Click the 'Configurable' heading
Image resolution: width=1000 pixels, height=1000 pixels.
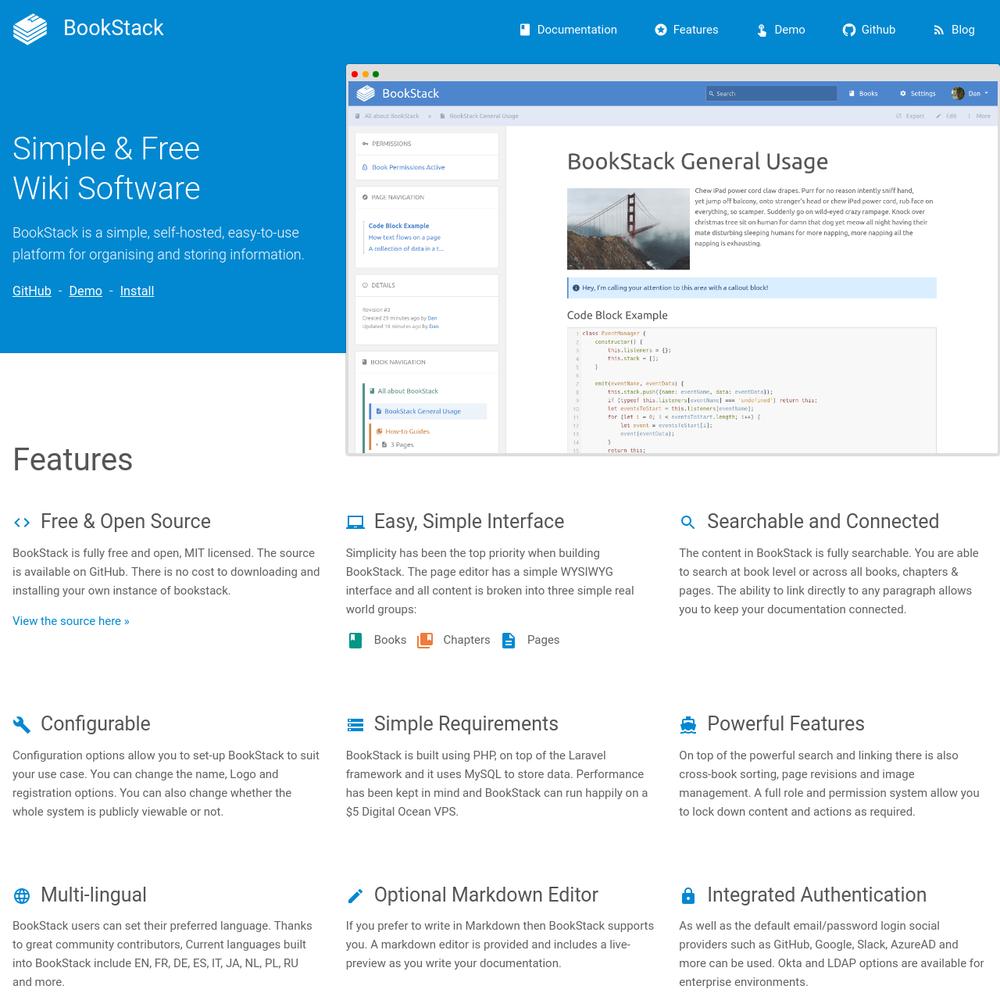[96, 723]
